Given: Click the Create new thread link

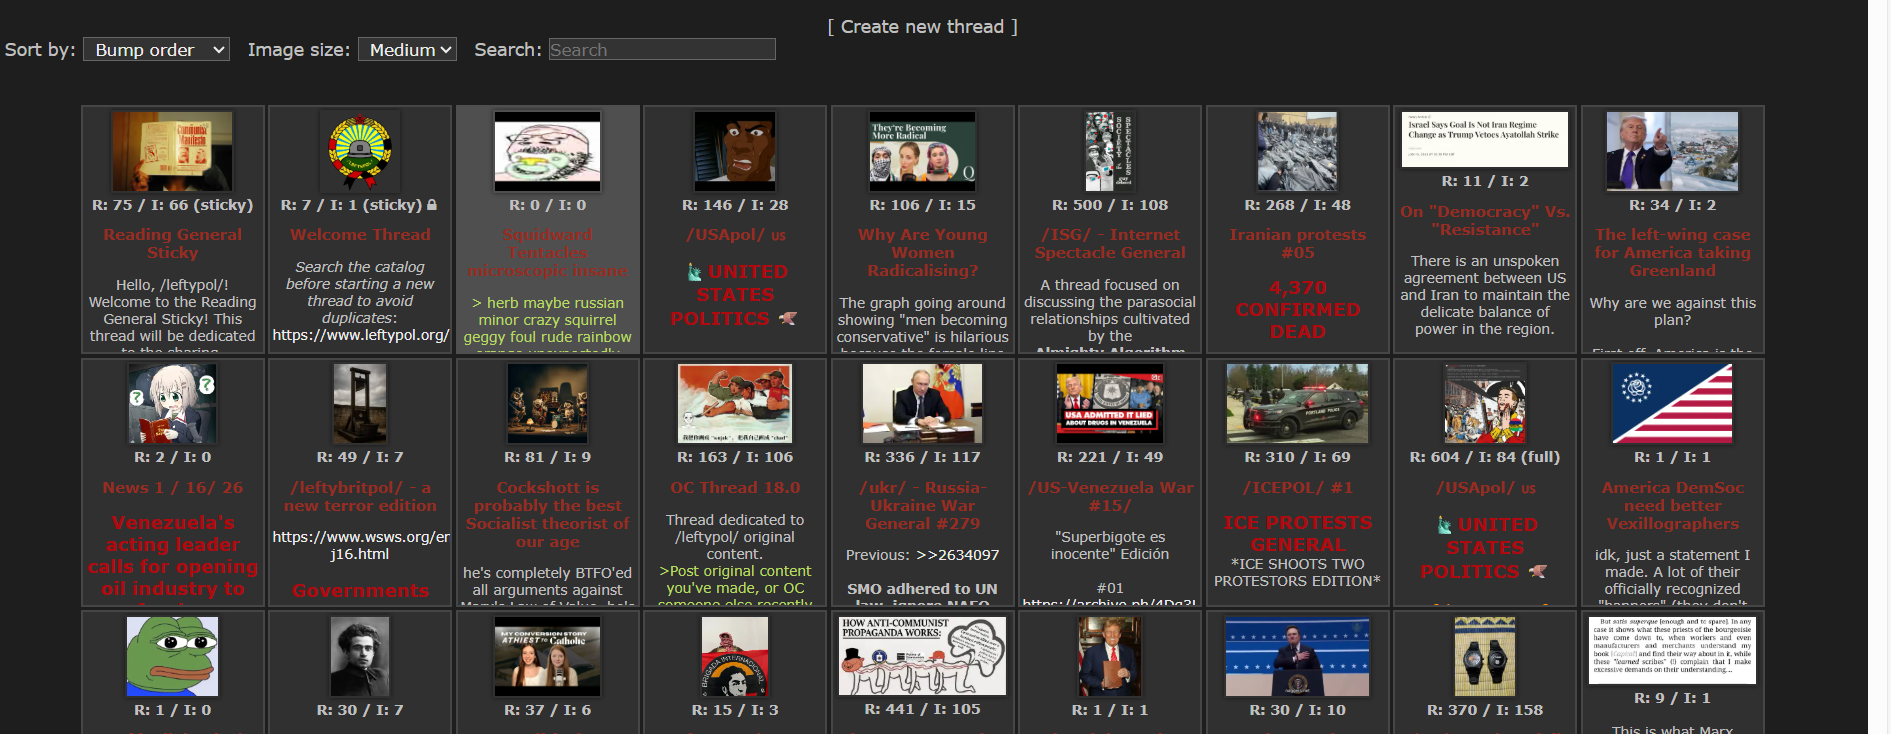Looking at the screenshot, I should point(921,27).
